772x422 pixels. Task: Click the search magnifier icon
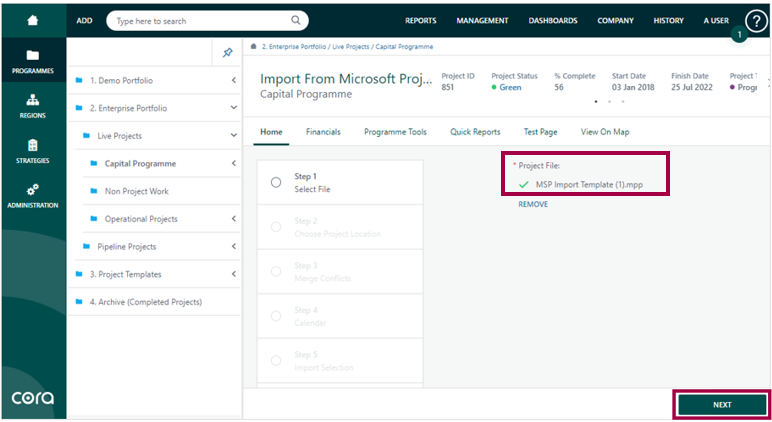tap(295, 20)
